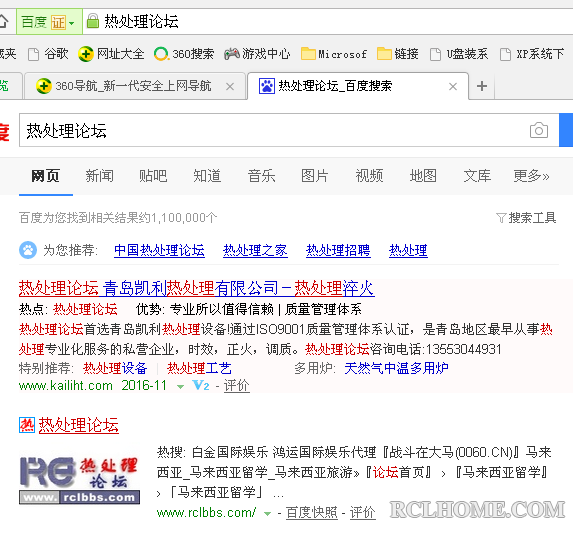Select the 热处理论坛_百度搜索 browser tab
This screenshot has width=573, height=534.
[x=358, y=86]
